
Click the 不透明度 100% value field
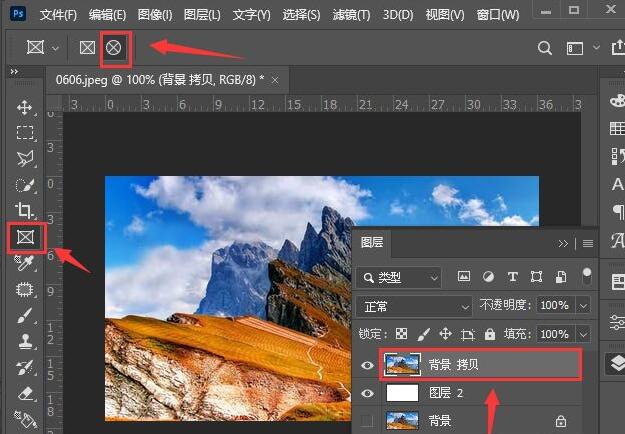tap(555, 306)
